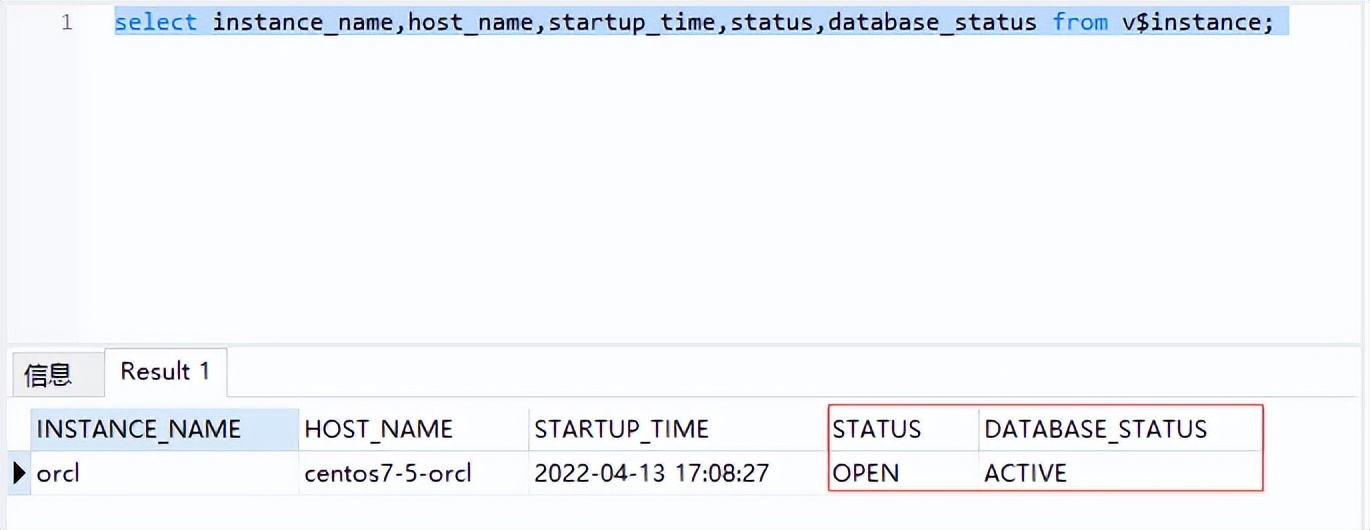Click the from keyword in the query

pyautogui.click(x=1080, y=22)
